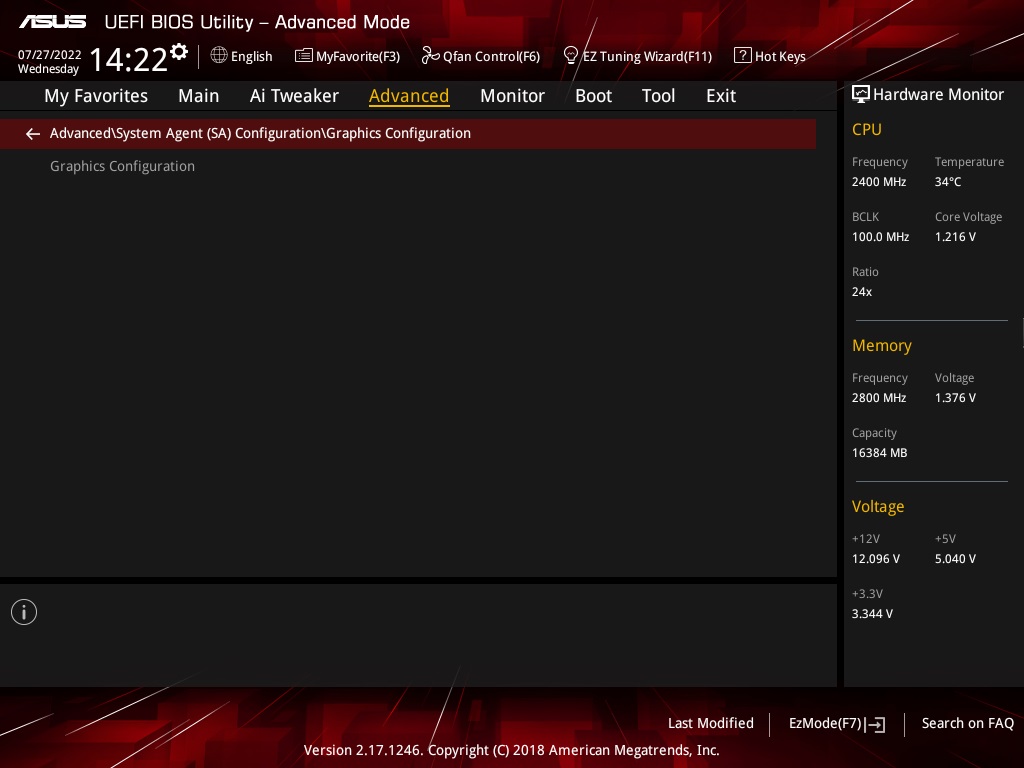Switch to the Monitor tab
The image size is (1024, 768).
coord(513,96)
